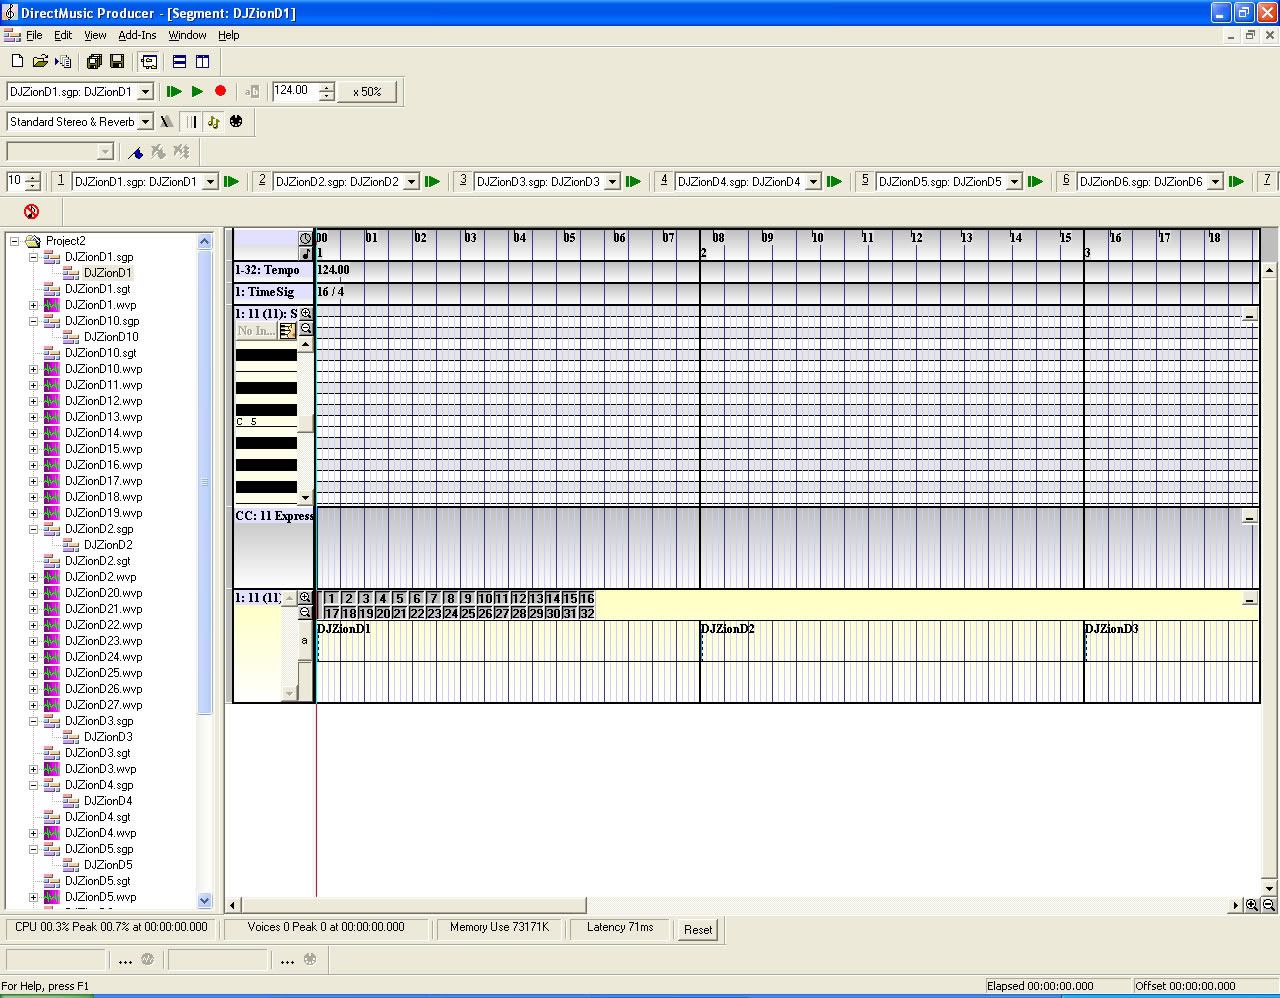Open secondary segment 6 dropdown DJZionD6.sgp
The width and height of the screenshot is (1280, 998).
tap(1215, 182)
